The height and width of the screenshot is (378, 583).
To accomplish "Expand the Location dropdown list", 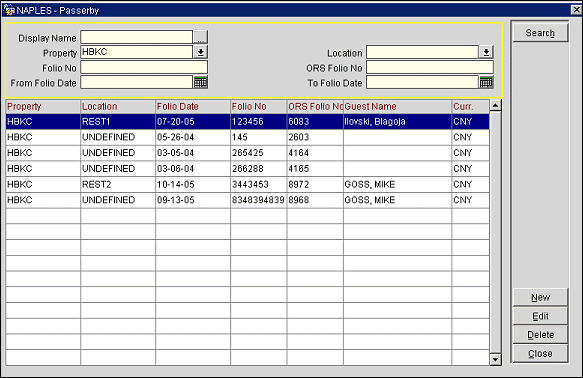I will 486,52.
